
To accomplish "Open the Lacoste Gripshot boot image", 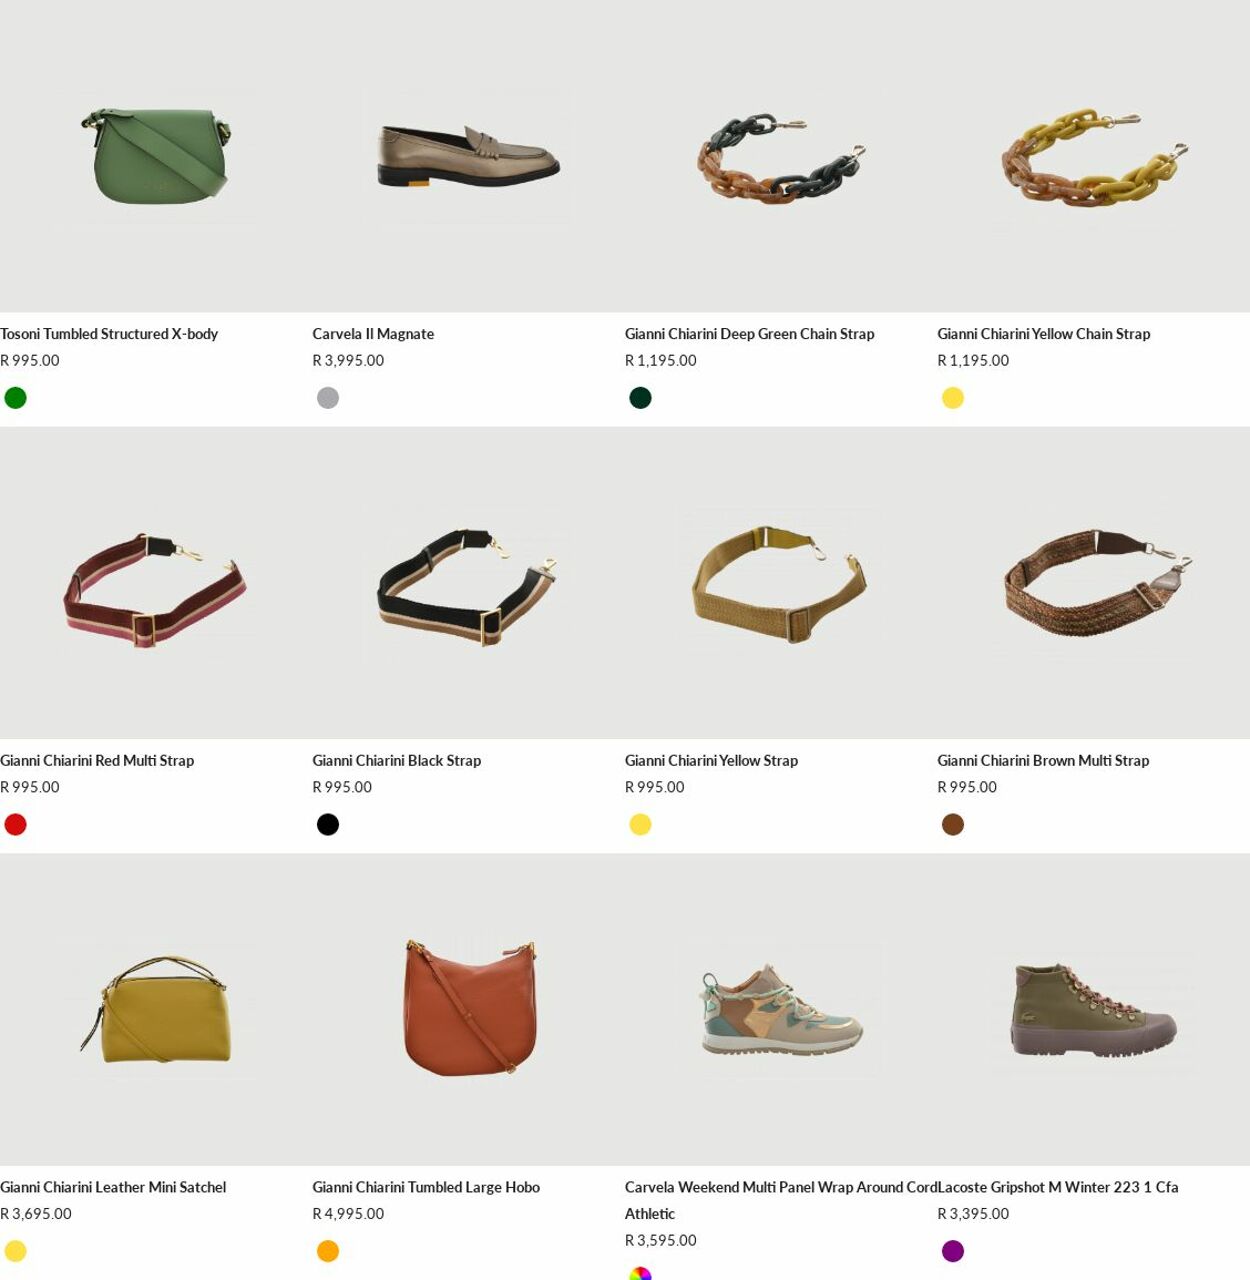I will [1093, 1010].
